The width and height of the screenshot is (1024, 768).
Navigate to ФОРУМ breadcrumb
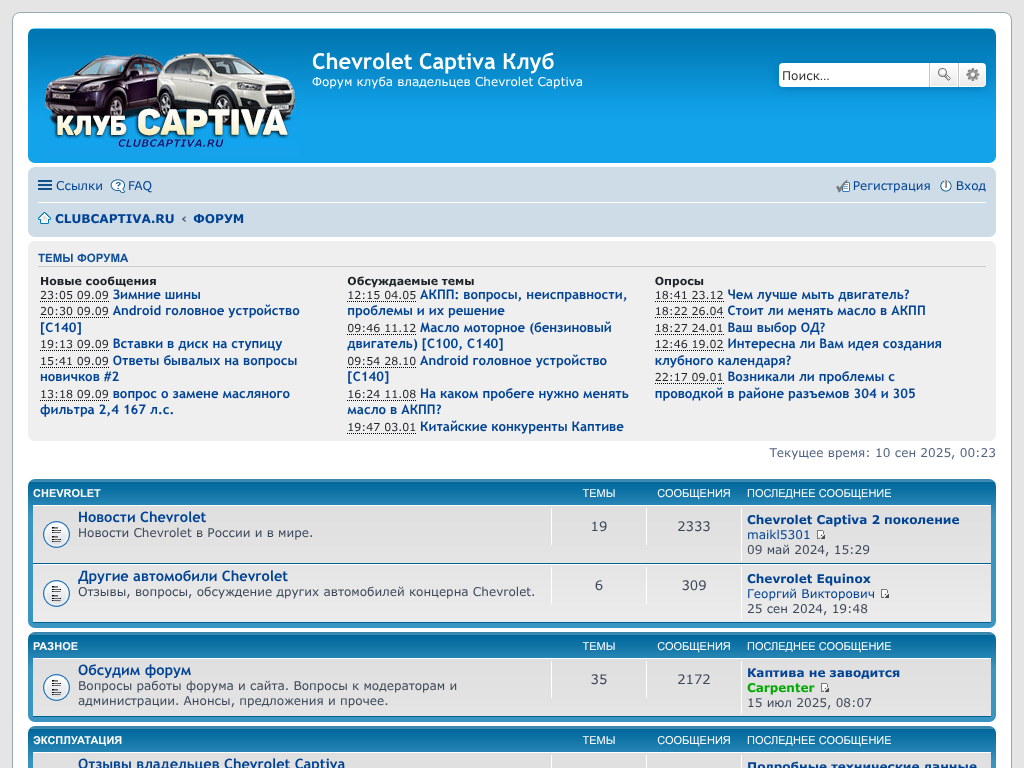(x=218, y=219)
